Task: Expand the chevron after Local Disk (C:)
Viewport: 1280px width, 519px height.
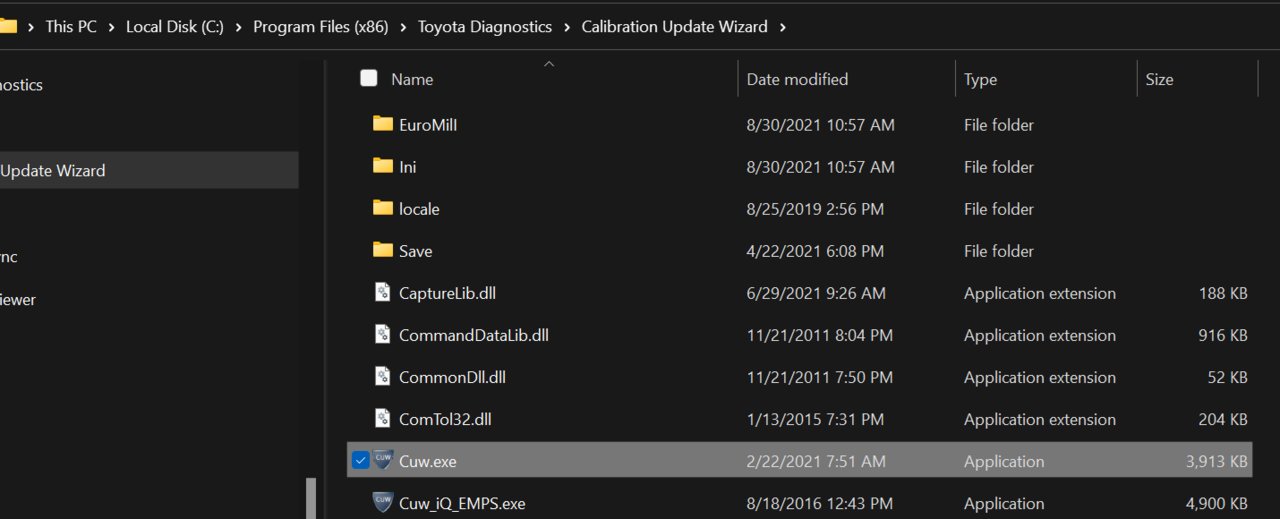Action: pos(239,28)
